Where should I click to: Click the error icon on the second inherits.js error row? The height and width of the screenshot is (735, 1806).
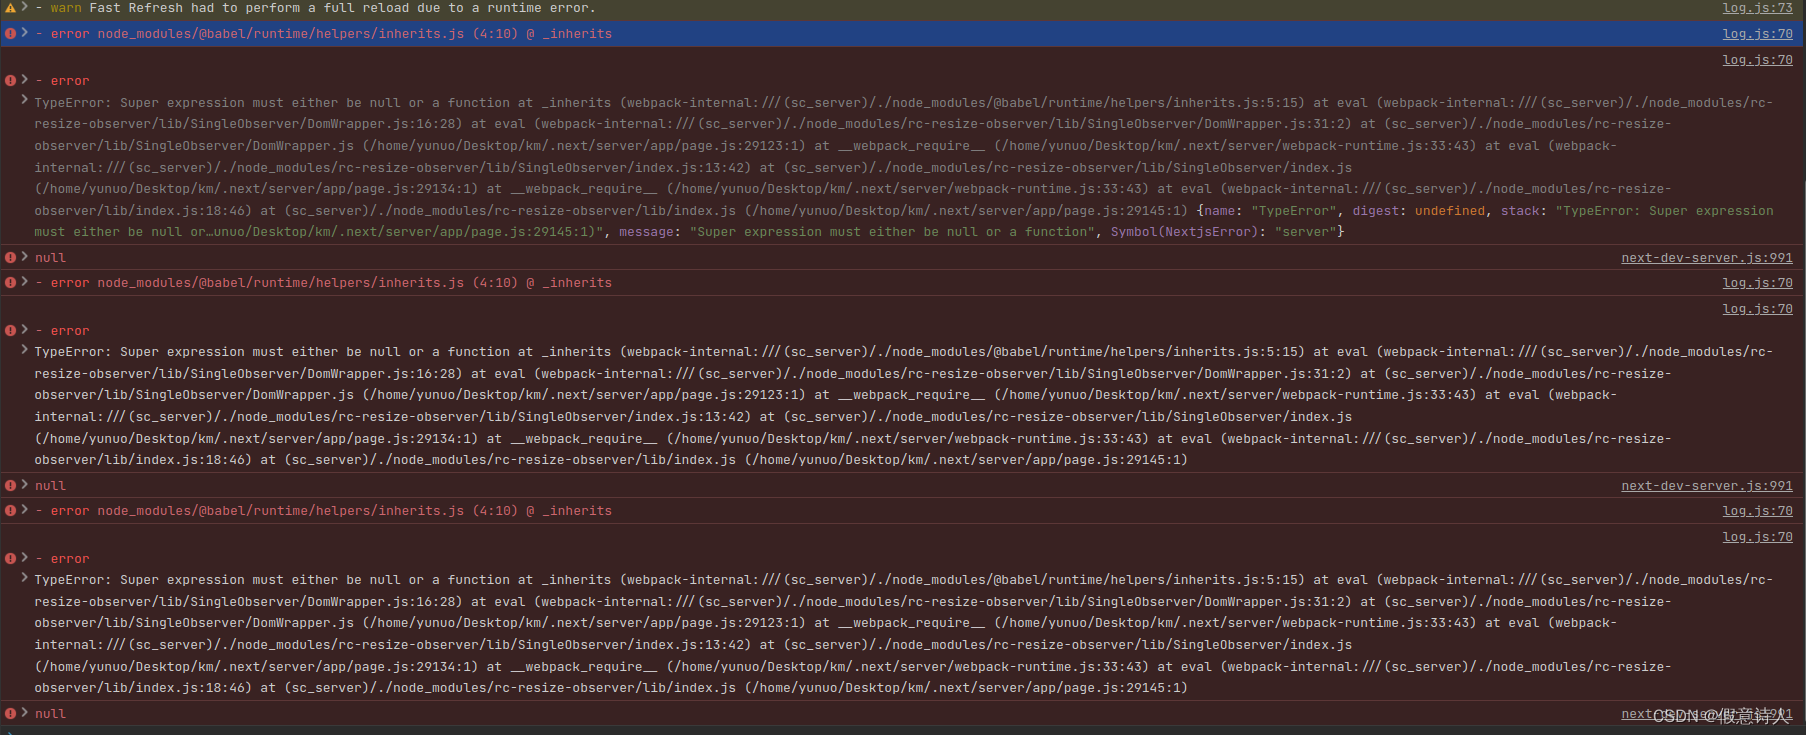coord(10,282)
